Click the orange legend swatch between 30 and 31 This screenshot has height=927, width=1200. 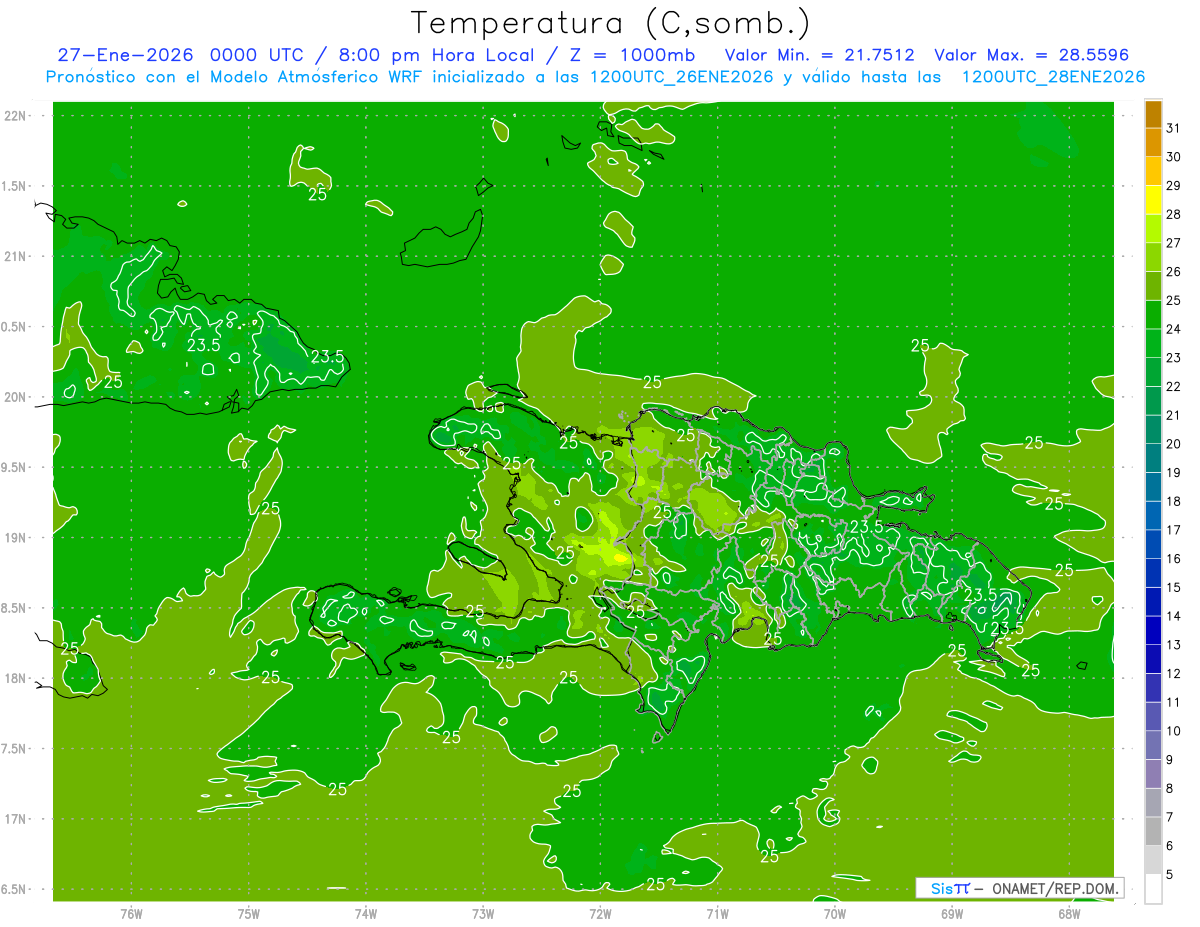pos(1153,143)
